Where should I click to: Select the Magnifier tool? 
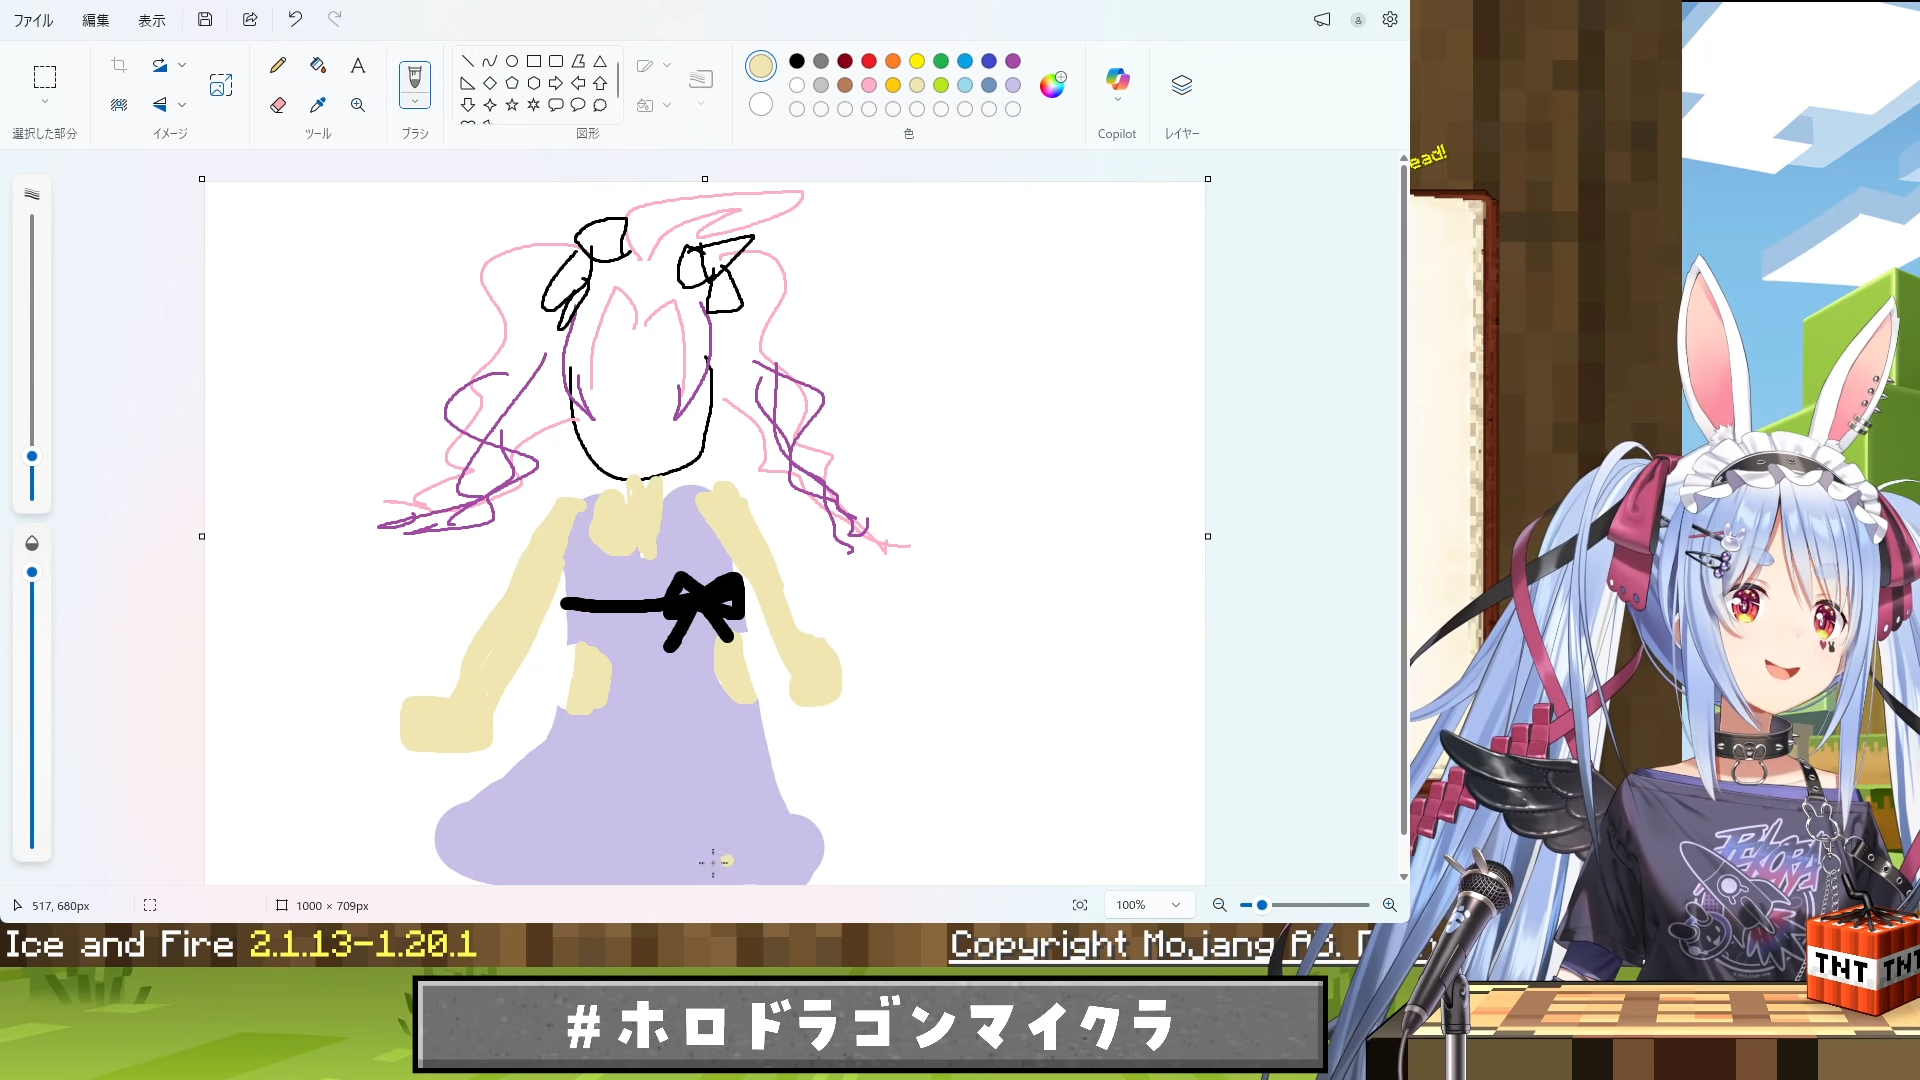tap(357, 105)
